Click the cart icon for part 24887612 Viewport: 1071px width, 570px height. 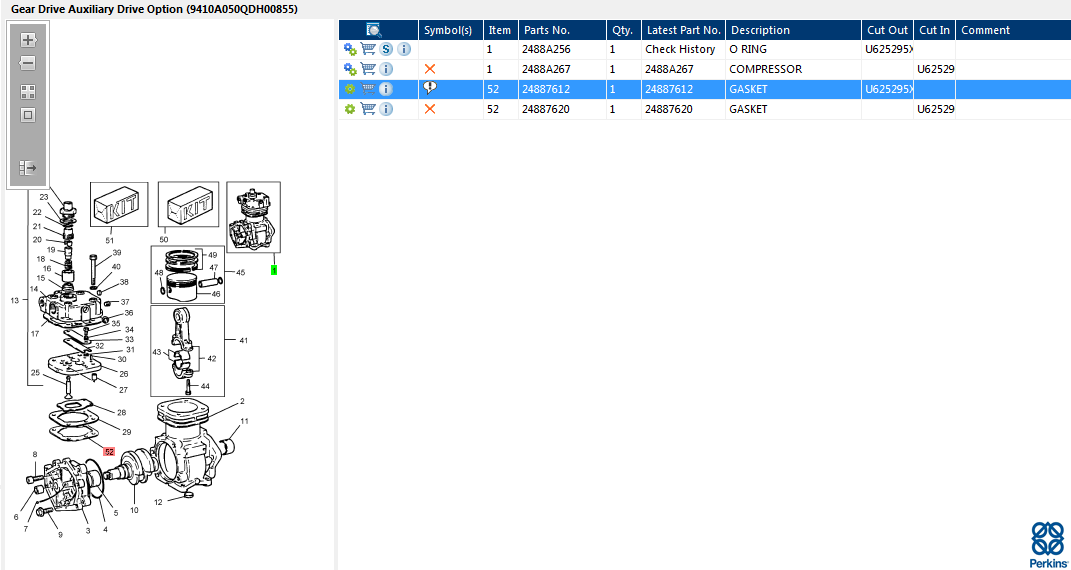pos(368,89)
